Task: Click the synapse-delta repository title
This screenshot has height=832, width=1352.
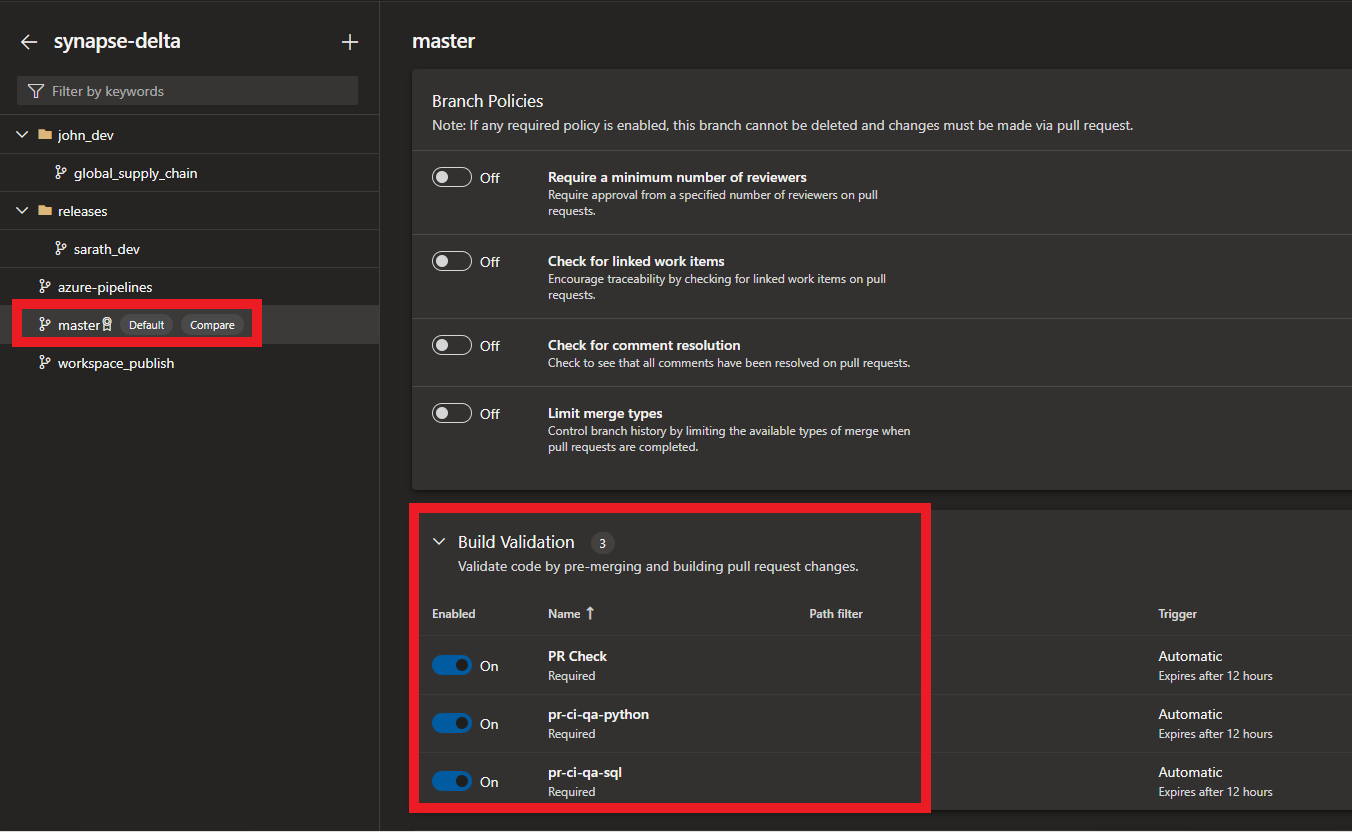Action: click(117, 41)
